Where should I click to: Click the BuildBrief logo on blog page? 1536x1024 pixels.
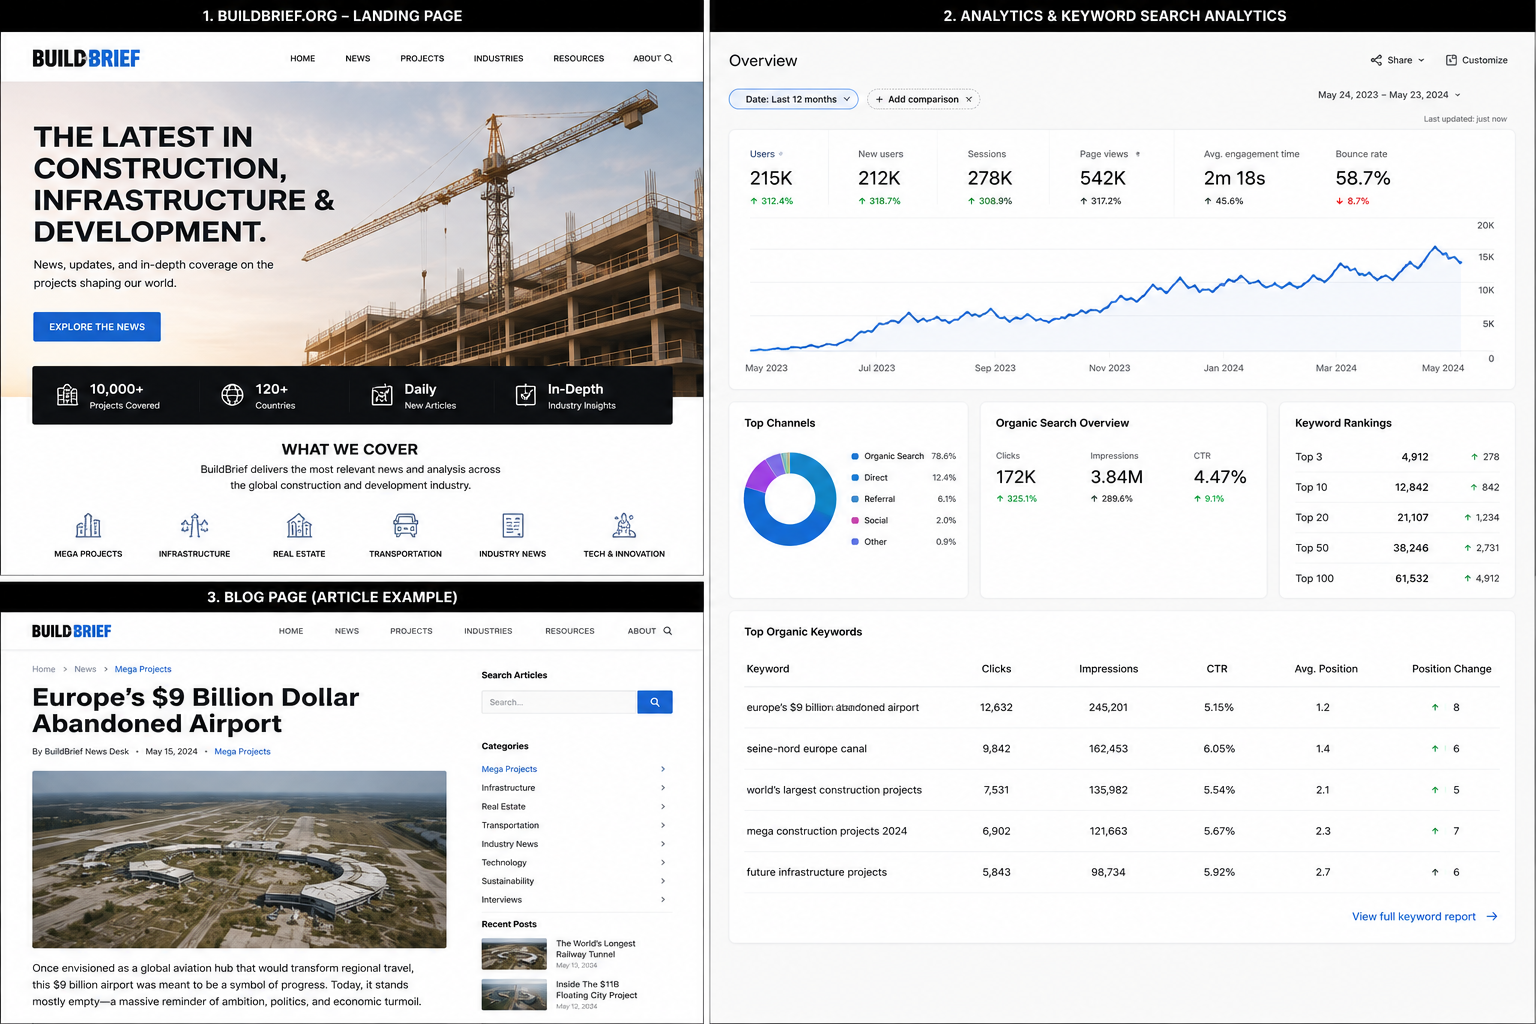click(72, 631)
